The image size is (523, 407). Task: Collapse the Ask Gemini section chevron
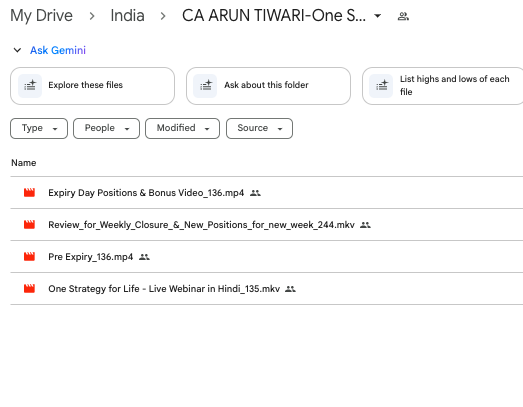point(17,50)
